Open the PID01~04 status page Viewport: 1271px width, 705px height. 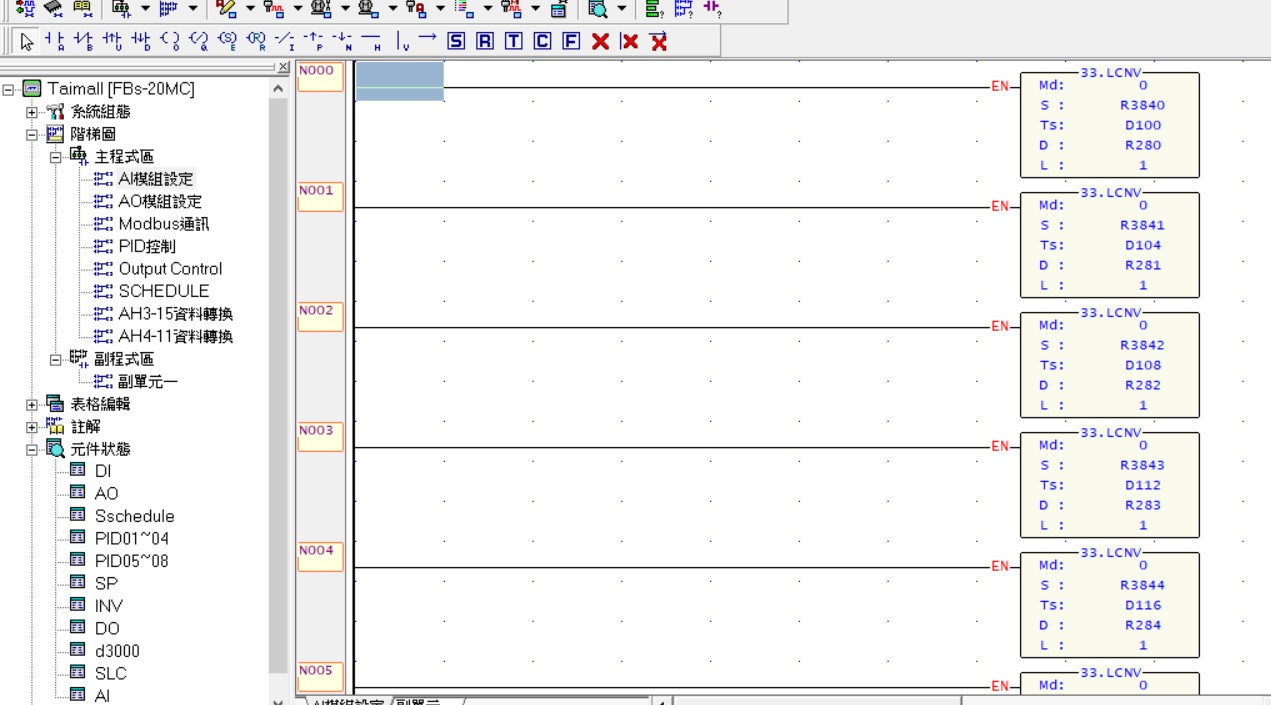point(131,539)
